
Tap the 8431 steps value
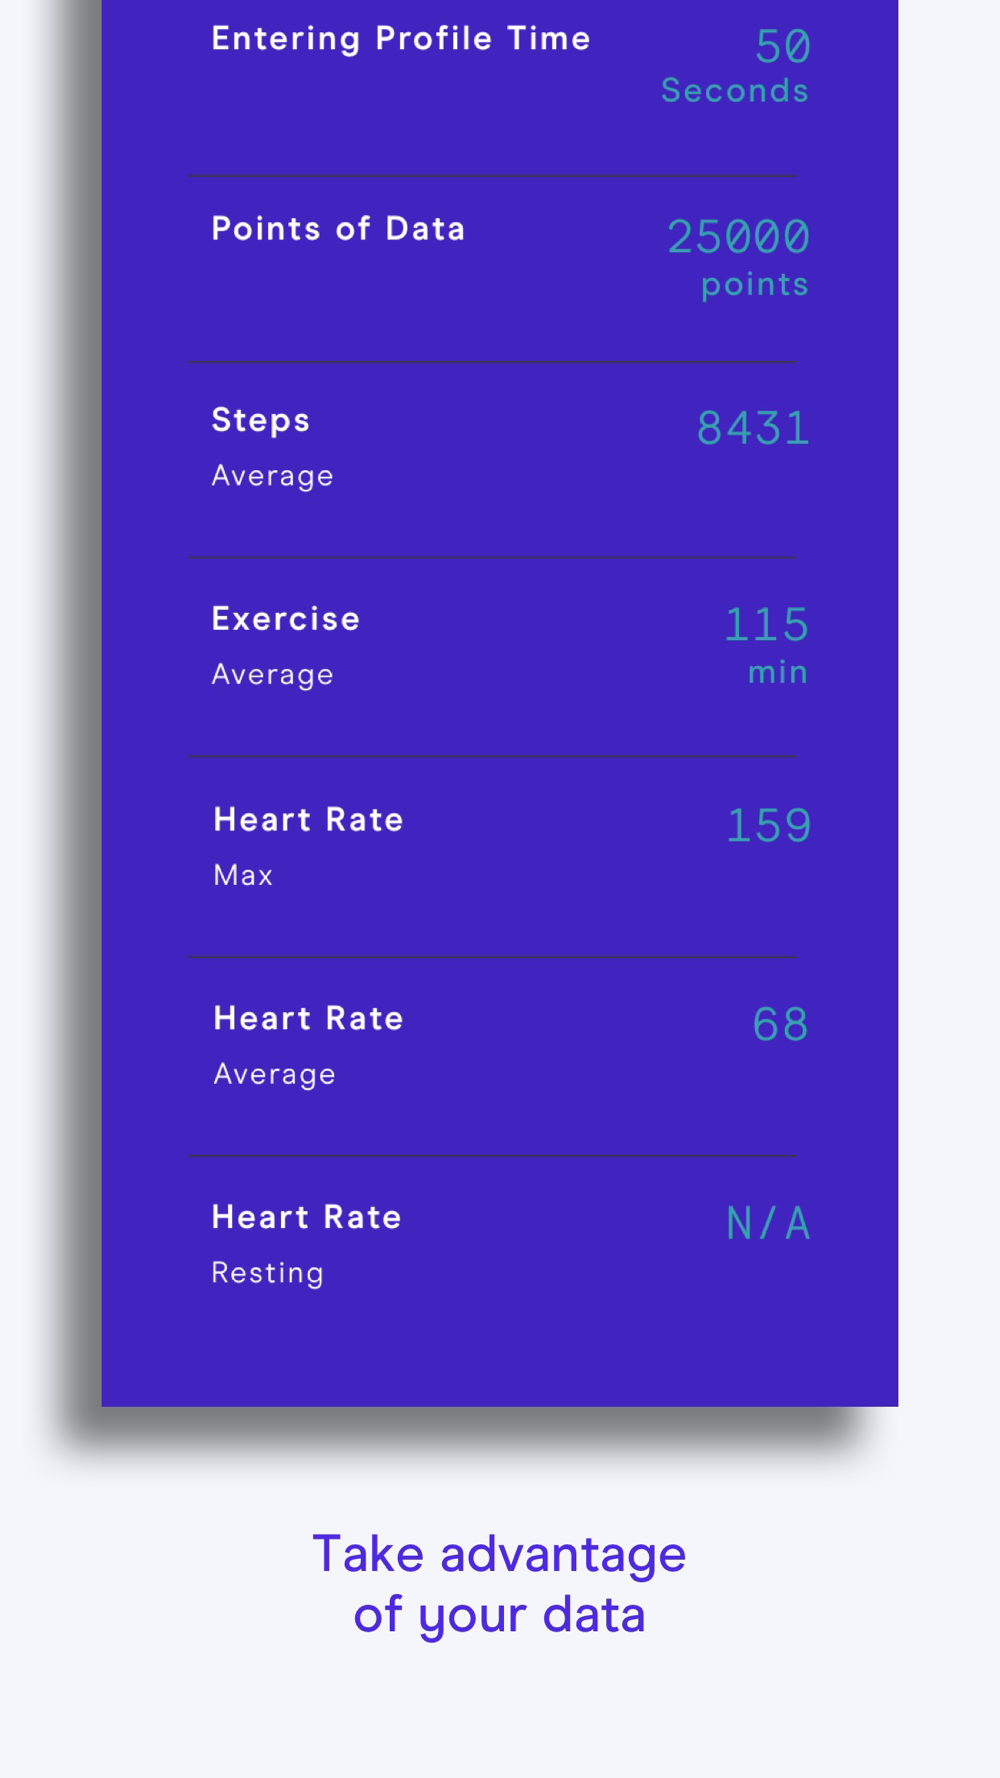pos(752,429)
